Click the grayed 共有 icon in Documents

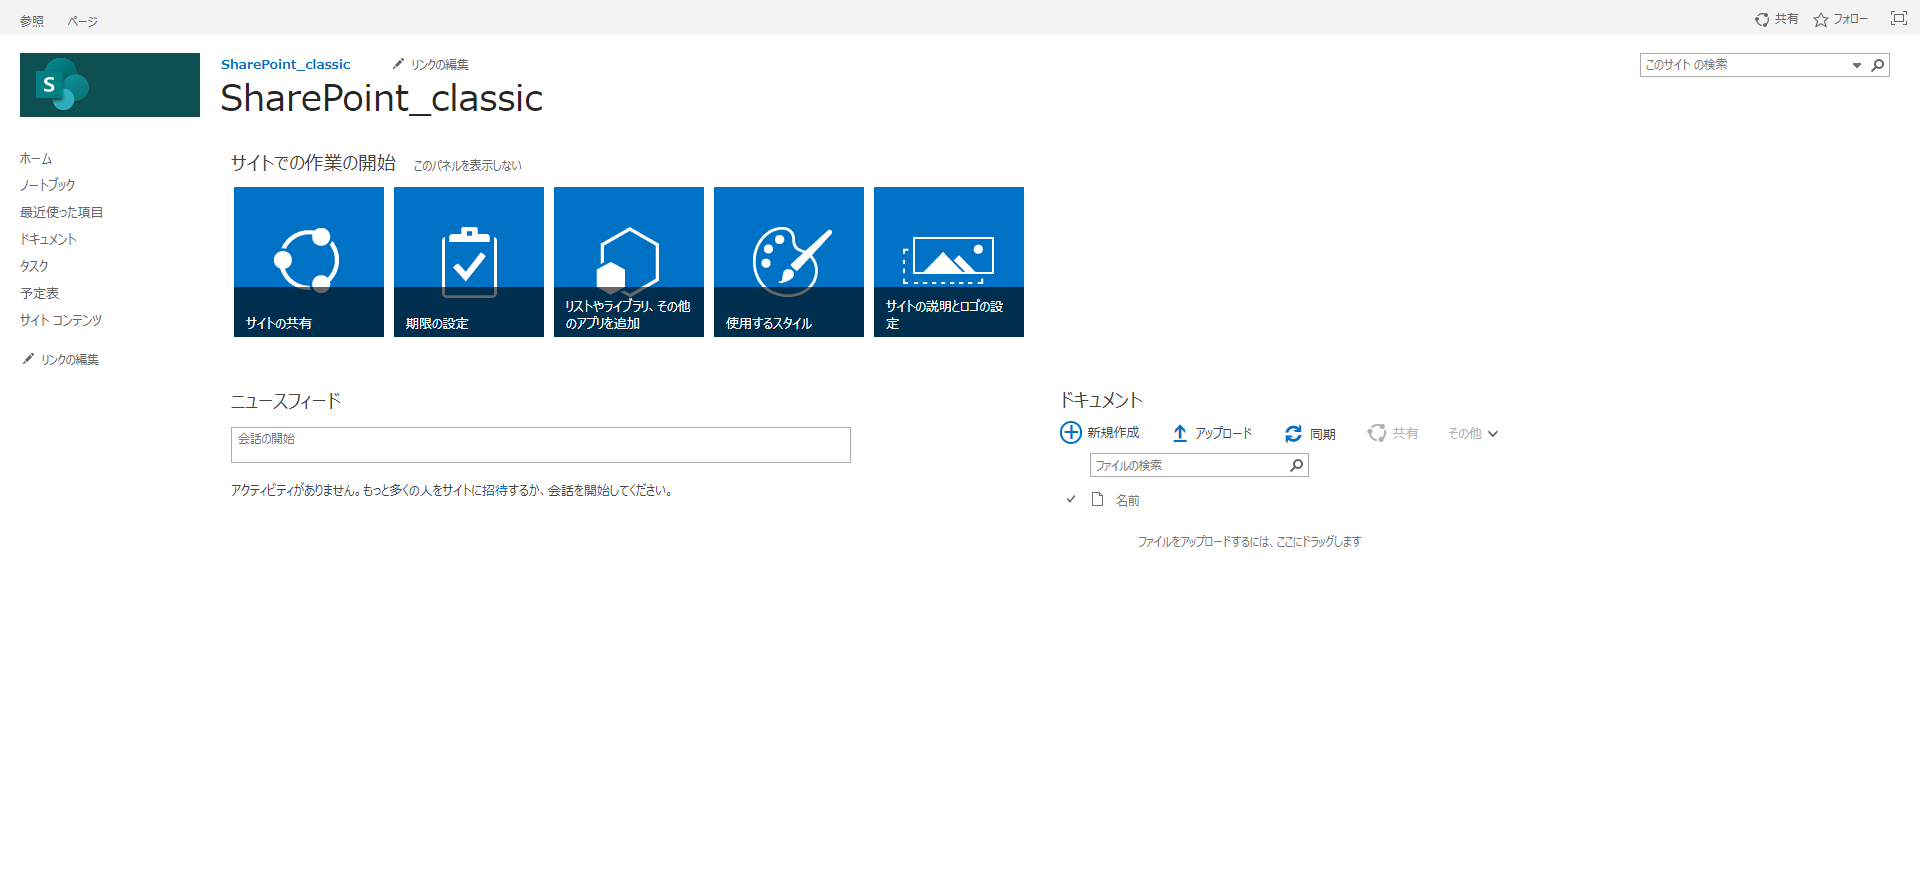1377,433
